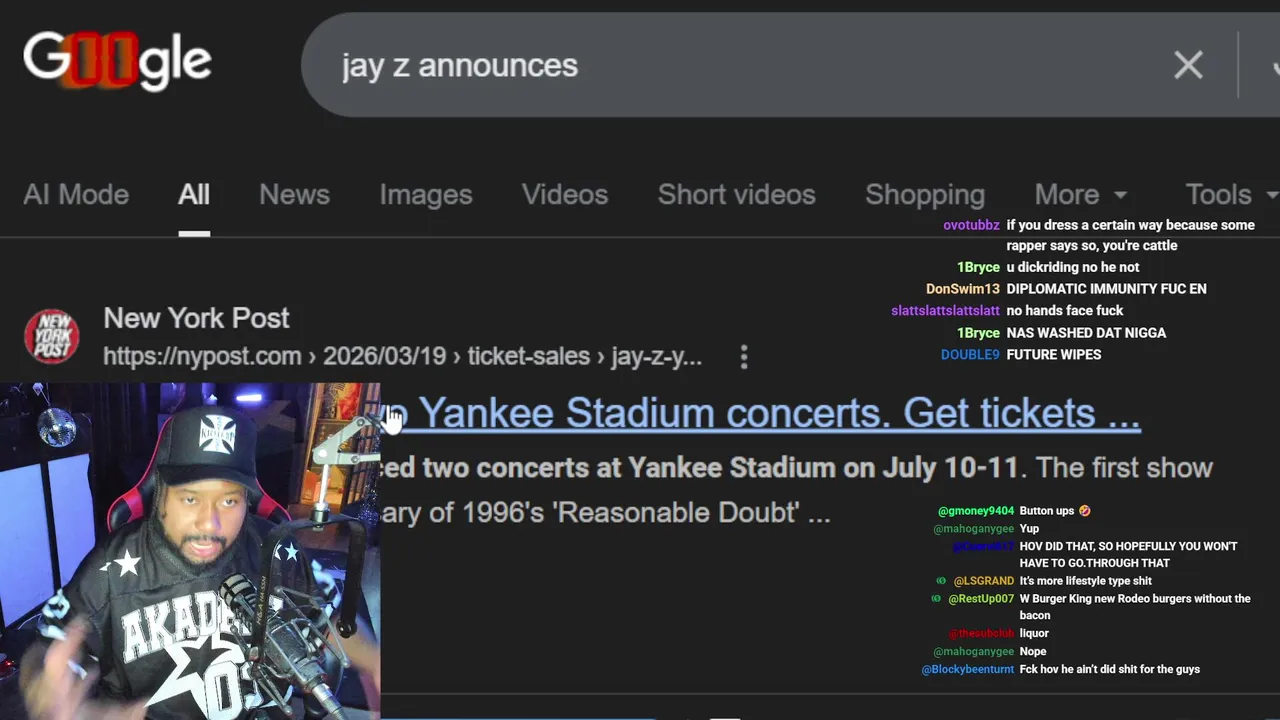
Task: Open the three-dot menu beside nypost.com result
Action: (x=744, y=357)
